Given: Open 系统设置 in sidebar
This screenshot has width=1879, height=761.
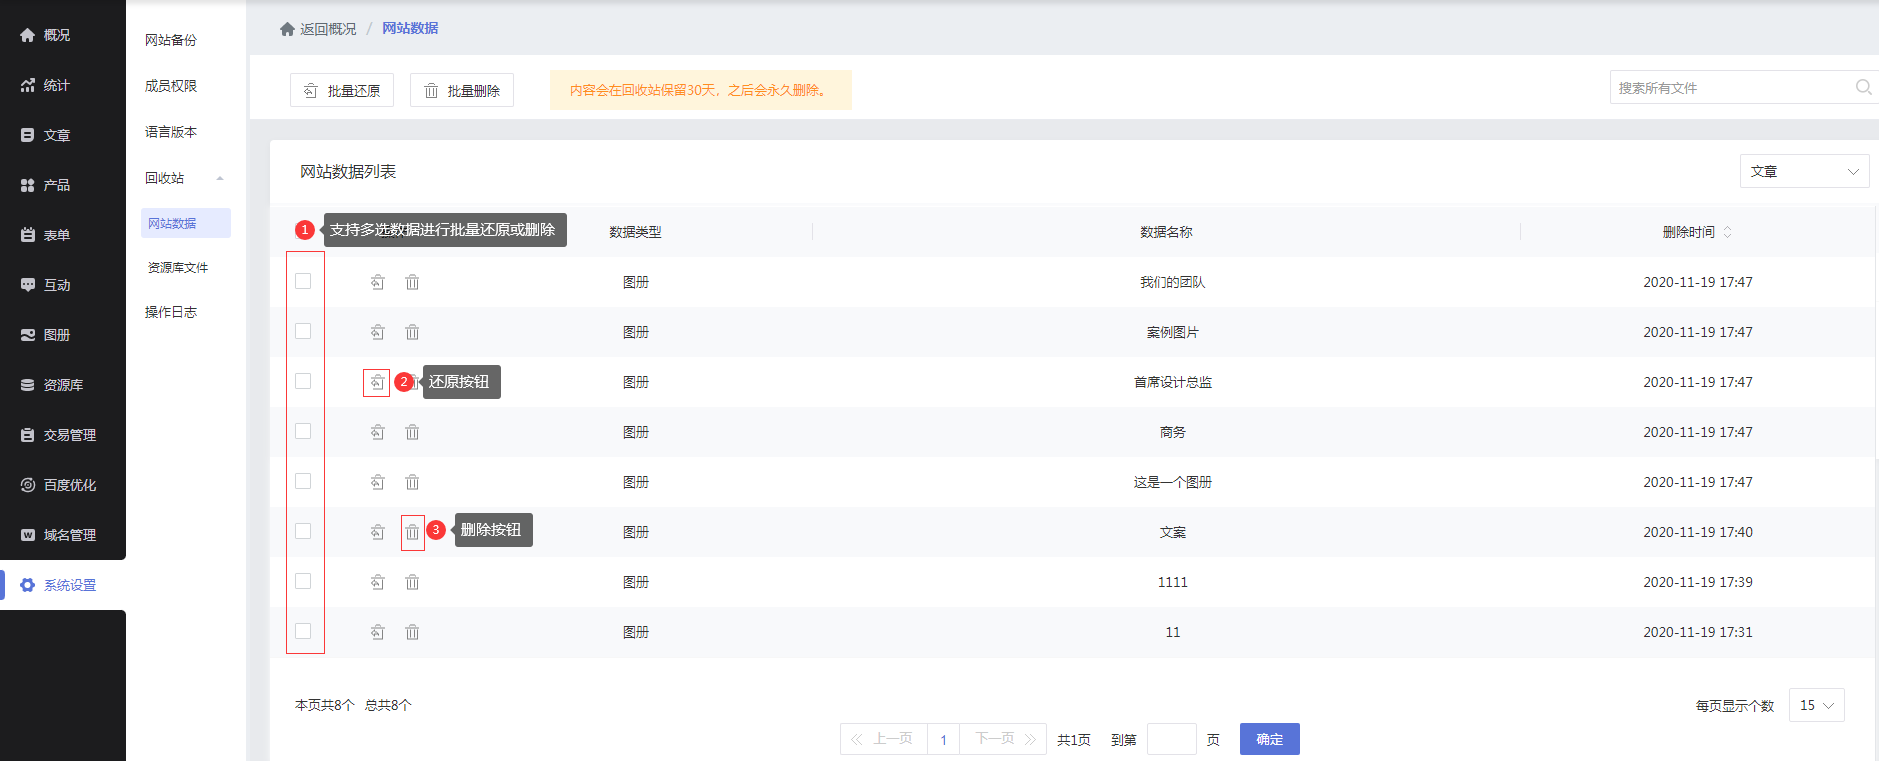Looking at the screenshot, I should [63, 585].
